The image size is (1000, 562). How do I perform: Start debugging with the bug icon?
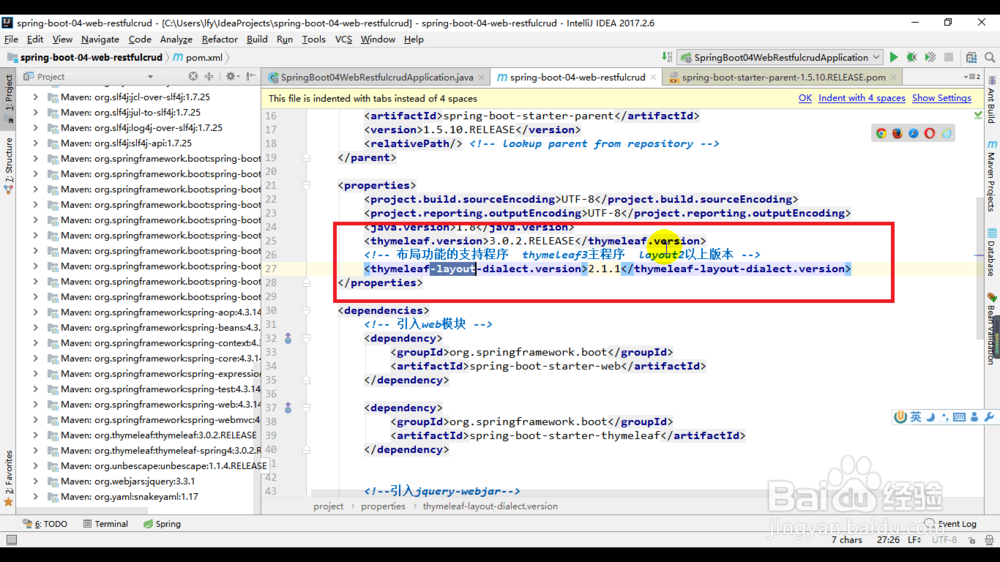coord(912,57)
